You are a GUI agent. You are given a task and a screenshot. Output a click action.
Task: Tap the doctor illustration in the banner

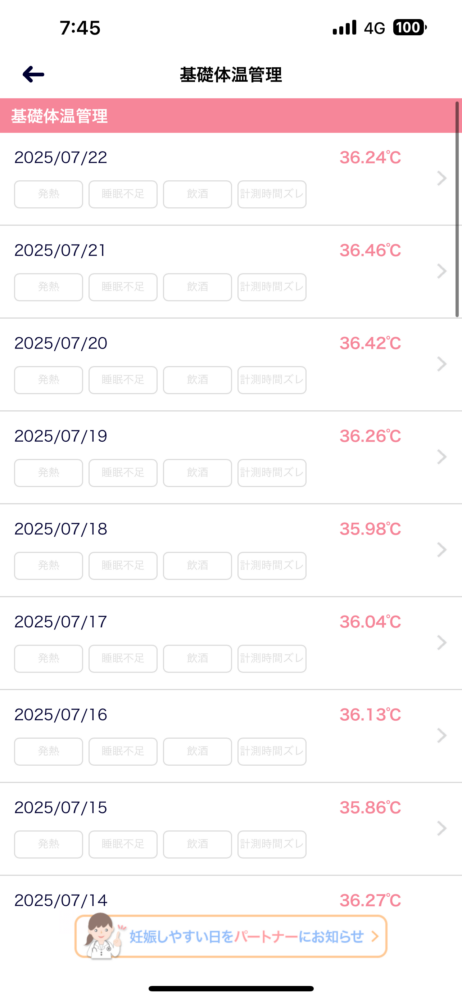(100, 934)
